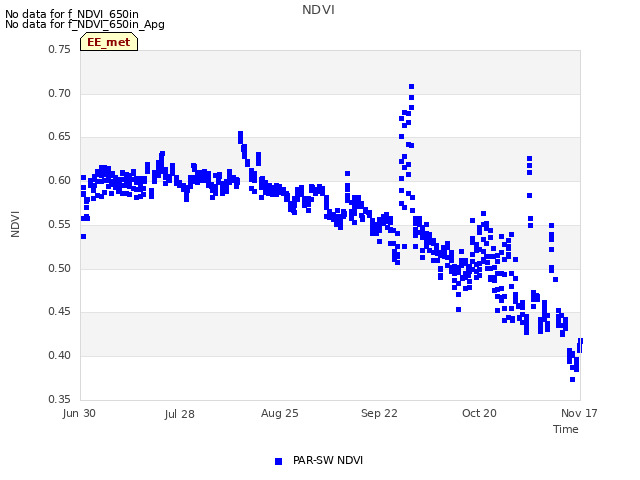640x480 pixels.
Task: Click the EE_met label box
Action: pos(109,42)
